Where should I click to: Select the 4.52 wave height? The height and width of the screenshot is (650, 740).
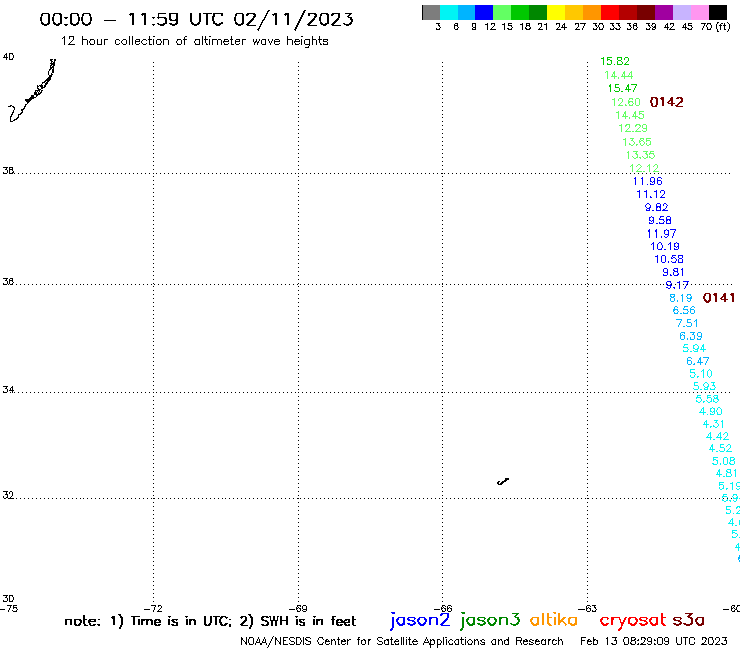[720, 448]
